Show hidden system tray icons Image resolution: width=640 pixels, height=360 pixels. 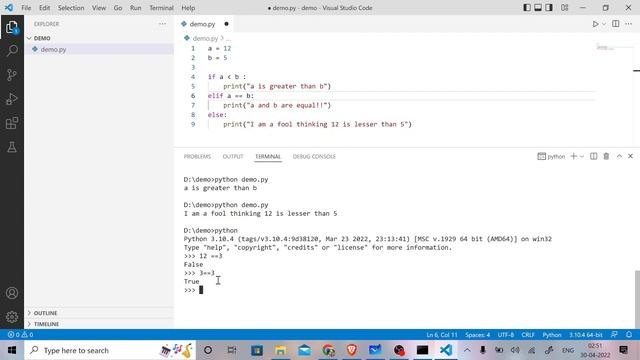[x=467, y=350]
